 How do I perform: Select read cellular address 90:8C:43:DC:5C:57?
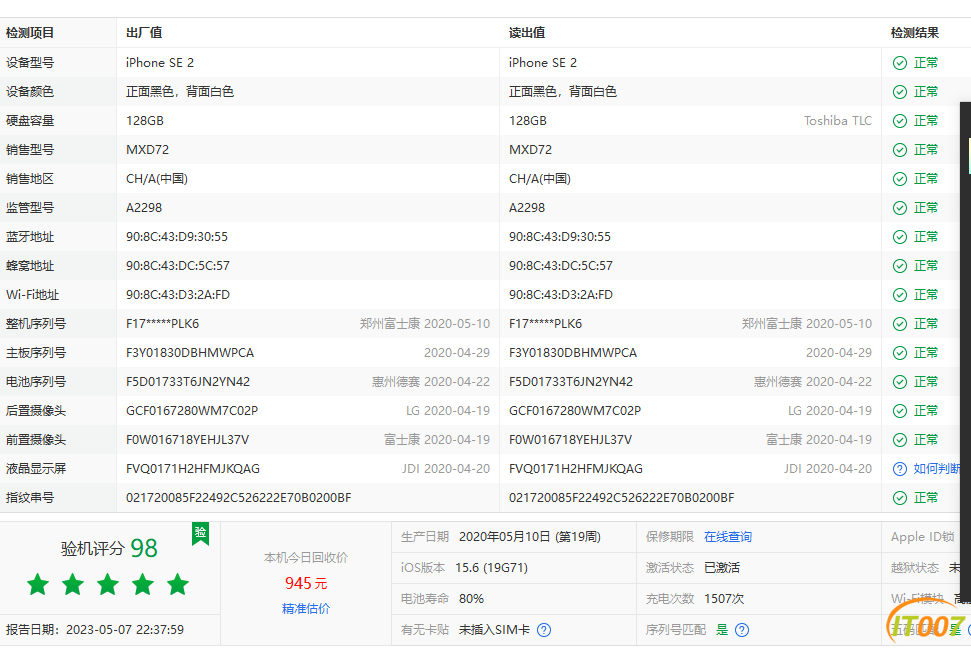(561, 266)
